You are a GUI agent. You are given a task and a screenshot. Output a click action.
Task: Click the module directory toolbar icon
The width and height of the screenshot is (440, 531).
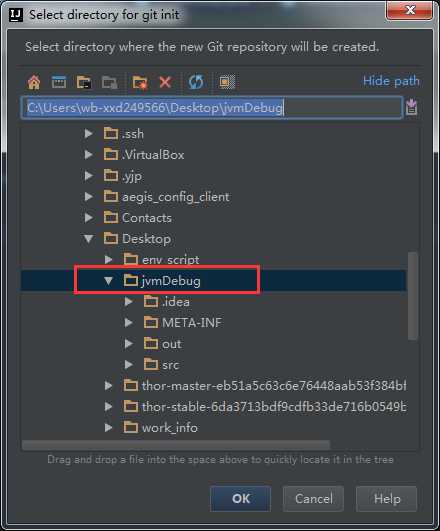pyautogui.click(x=110, y=82)
